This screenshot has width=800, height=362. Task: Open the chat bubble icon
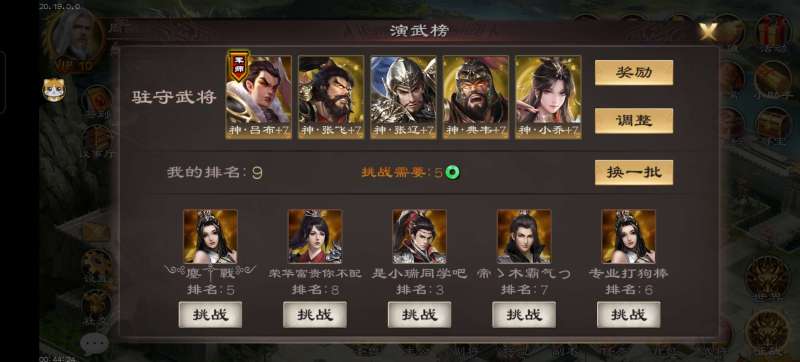(x=94, y=346)
